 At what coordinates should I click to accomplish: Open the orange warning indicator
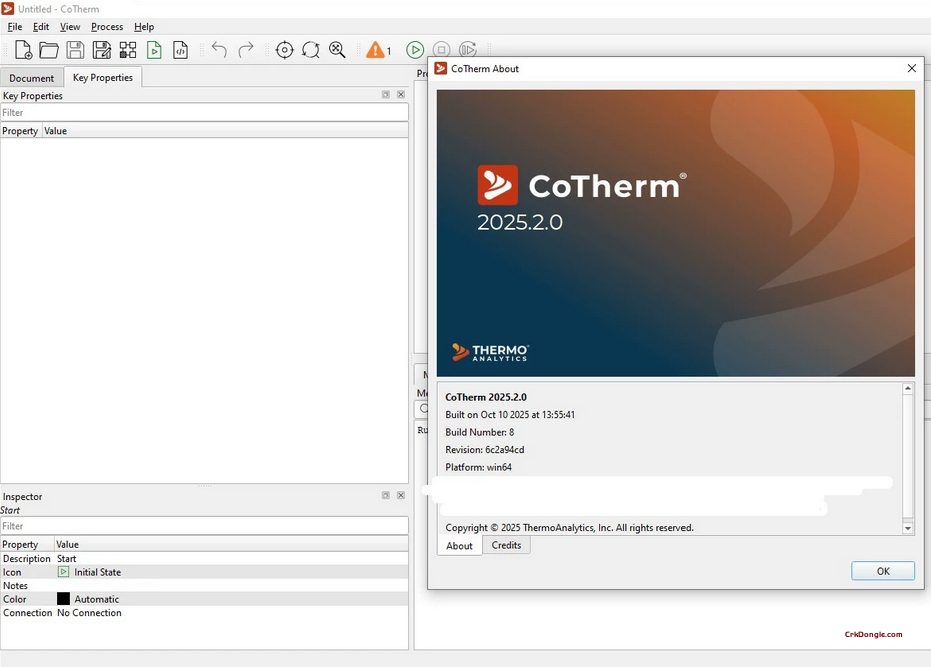pos(378,50)
